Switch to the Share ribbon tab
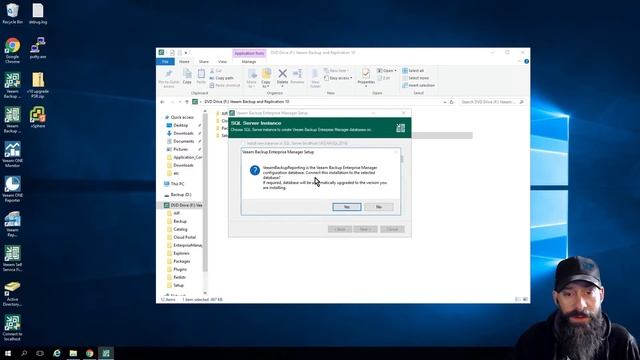 click(204, 62)
